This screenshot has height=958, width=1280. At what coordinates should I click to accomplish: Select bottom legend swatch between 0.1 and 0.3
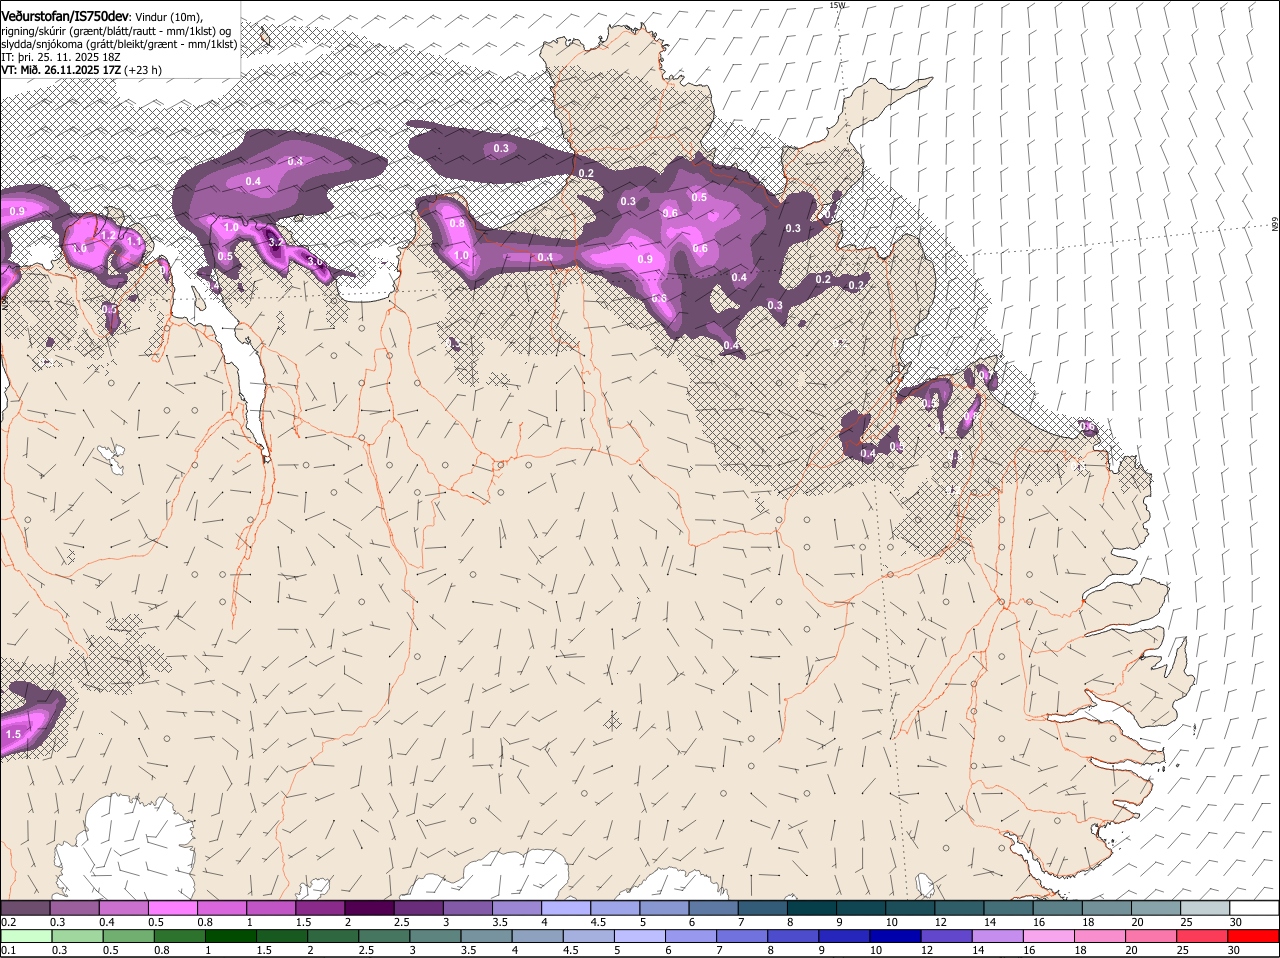click(x=25, y=936)
